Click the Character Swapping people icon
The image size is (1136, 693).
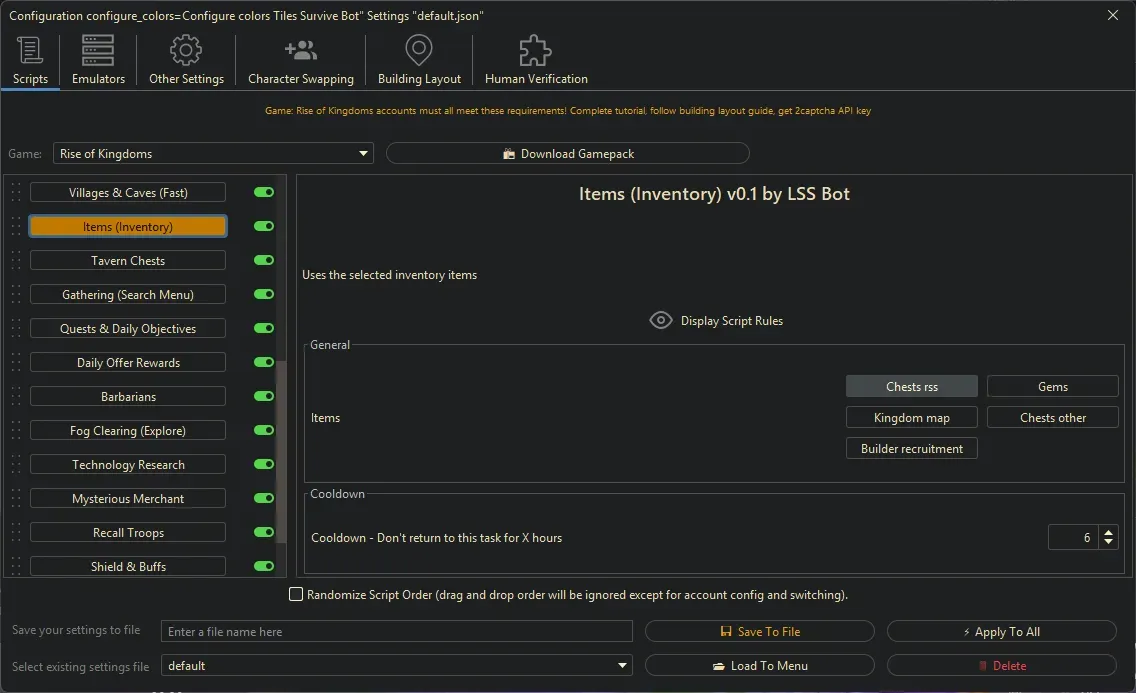(x=300, y=50)
